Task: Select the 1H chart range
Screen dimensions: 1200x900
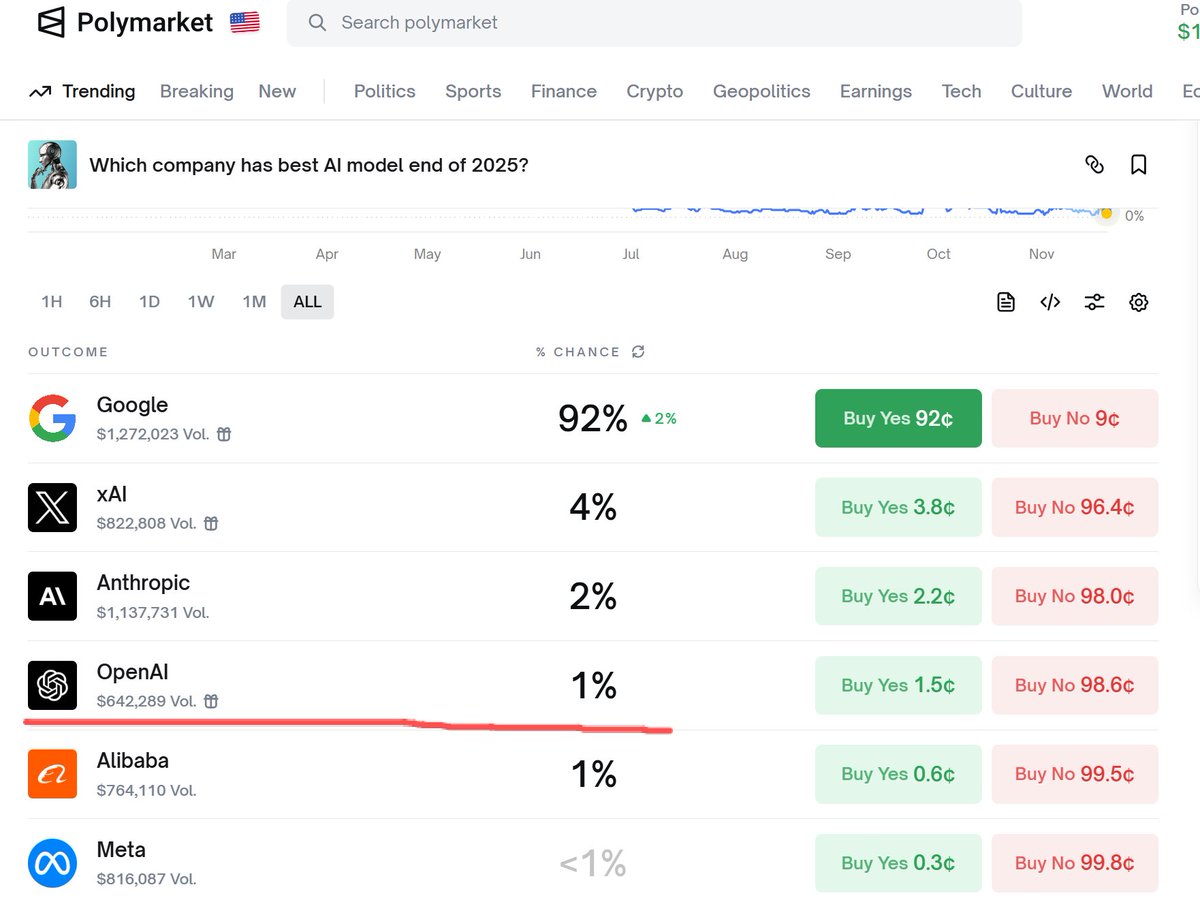Action: (52, 301)
